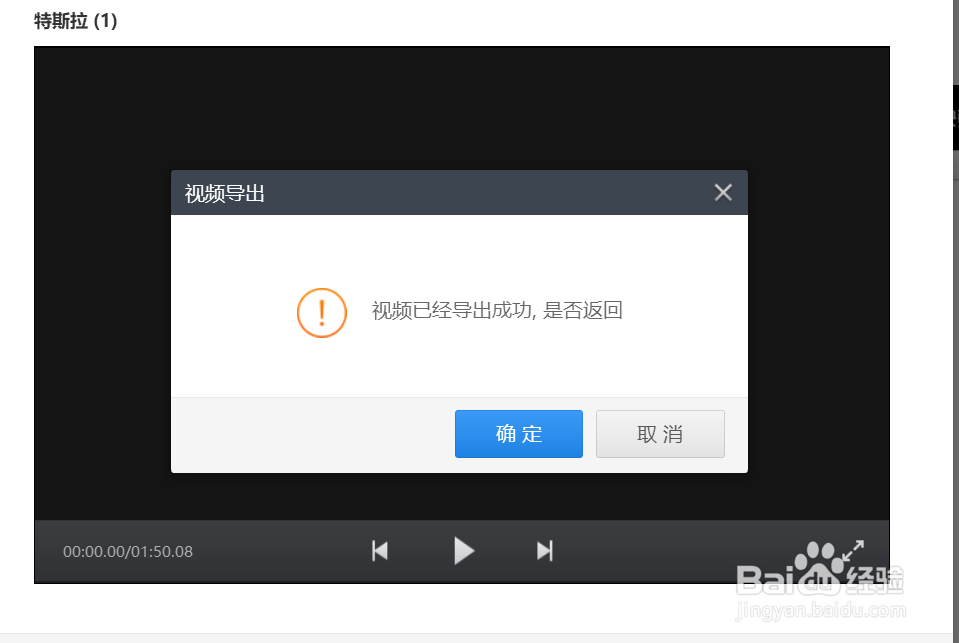
Task: Confirm export by clicking 确定
Action: pos(518,434)
